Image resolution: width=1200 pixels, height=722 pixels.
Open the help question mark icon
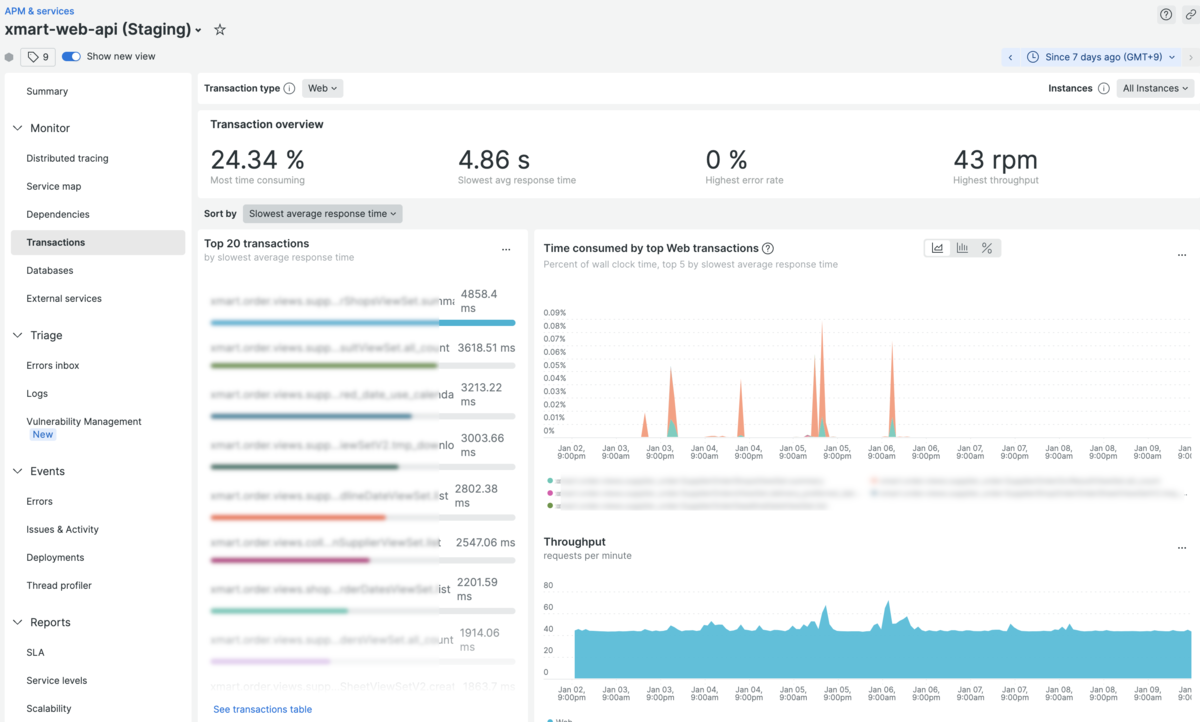[1166, 15]
